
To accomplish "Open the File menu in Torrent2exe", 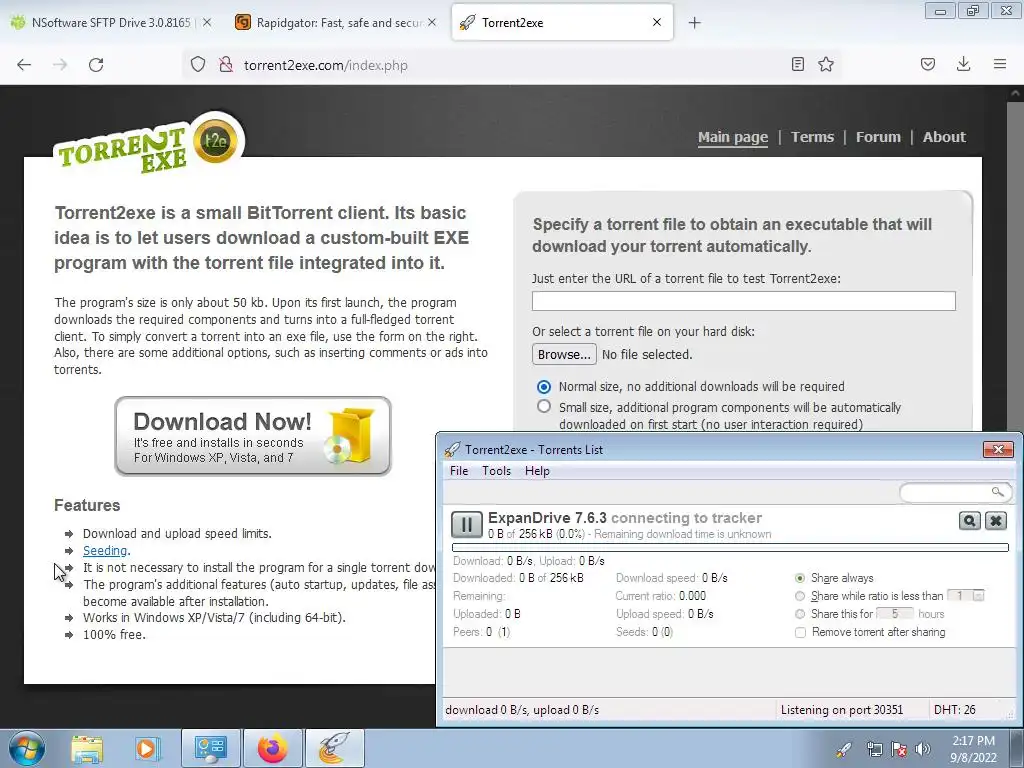I will [x=459, y=471].
